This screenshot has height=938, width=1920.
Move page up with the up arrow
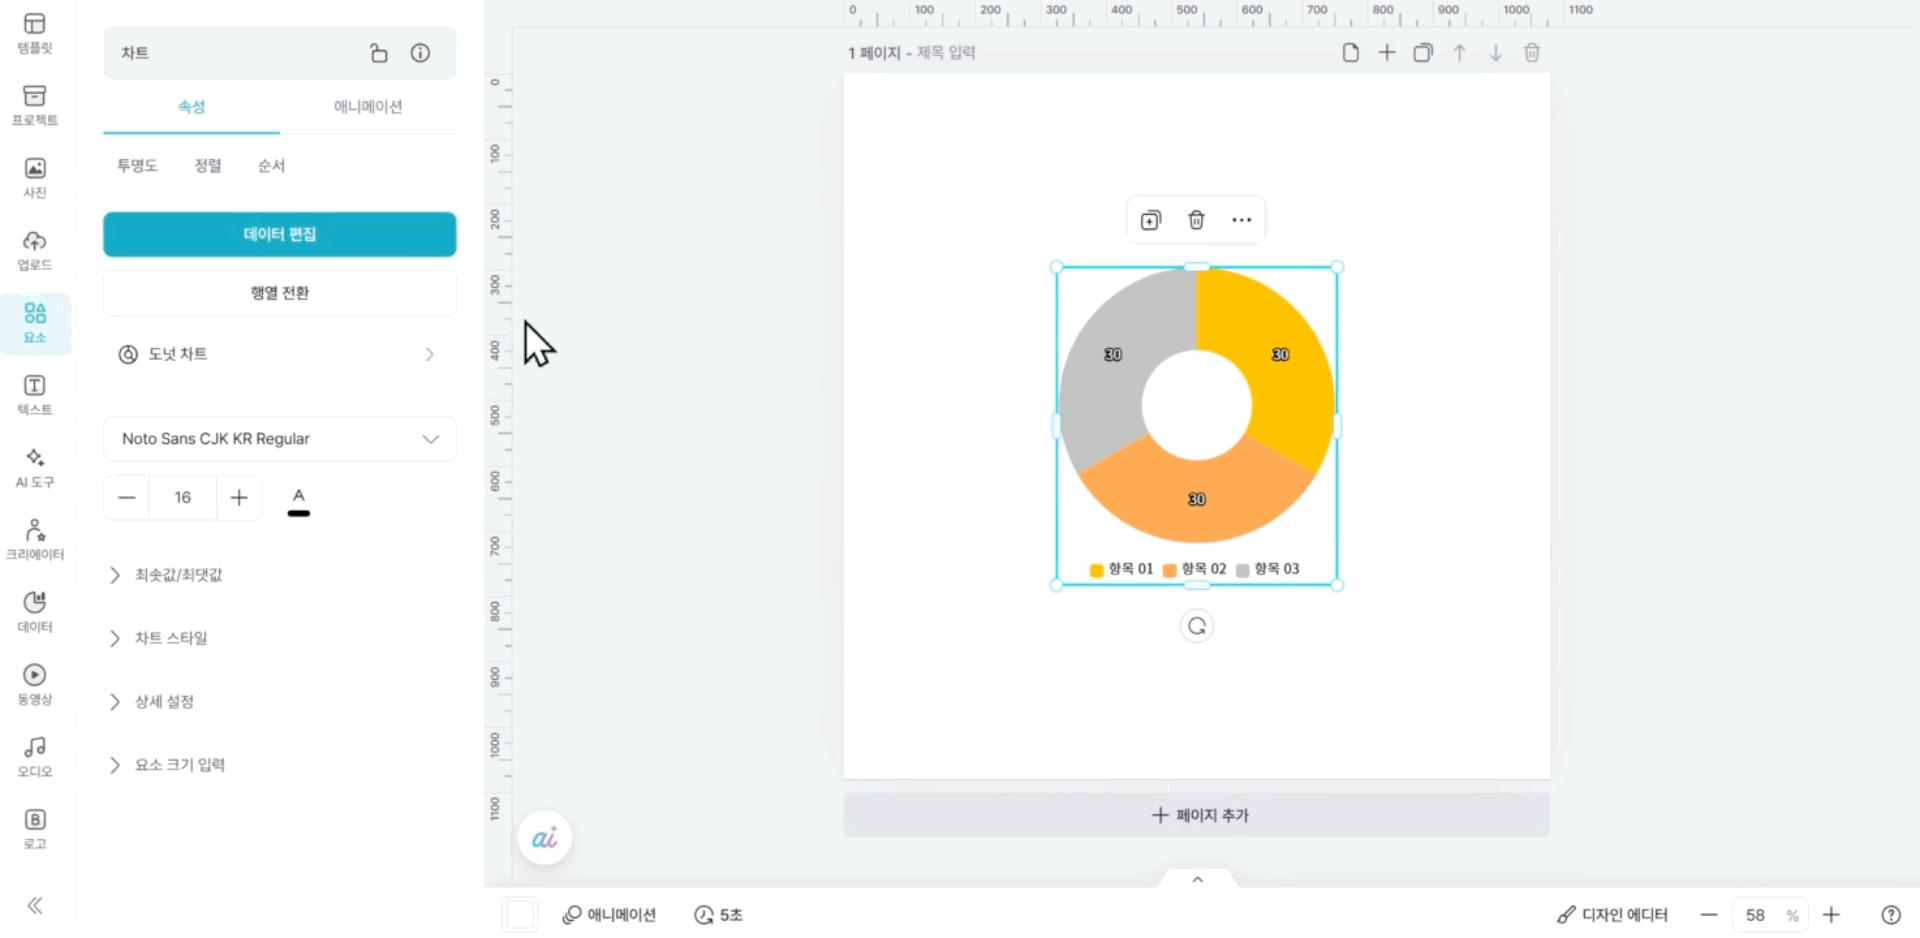(x=1460, y=53)
